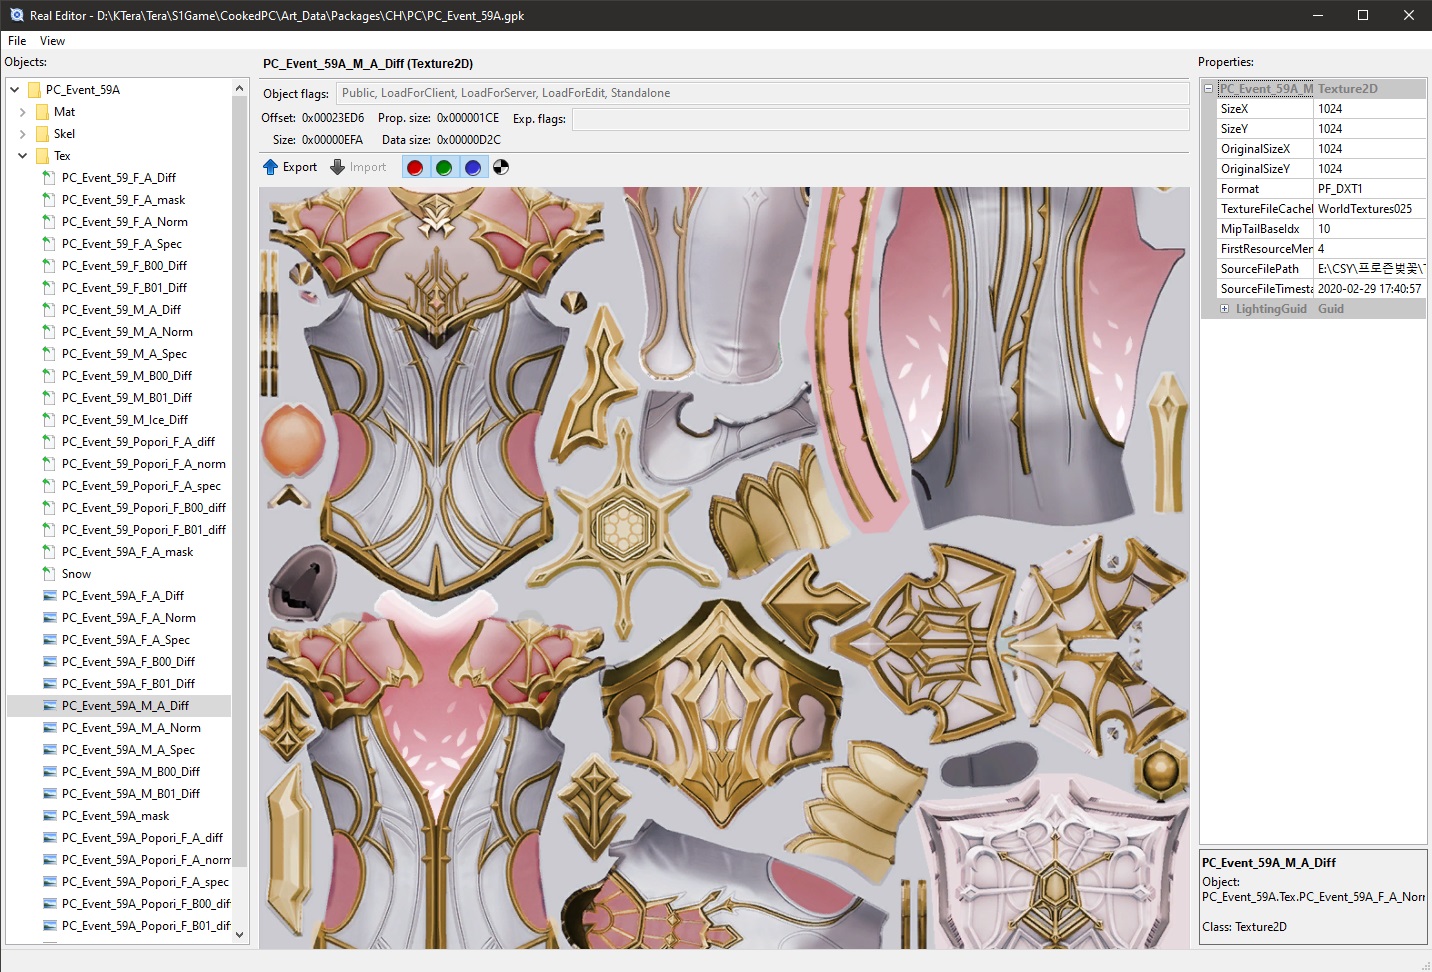
Task: Collapse the PC_Event_59A root node
Action: pos(15,90)
